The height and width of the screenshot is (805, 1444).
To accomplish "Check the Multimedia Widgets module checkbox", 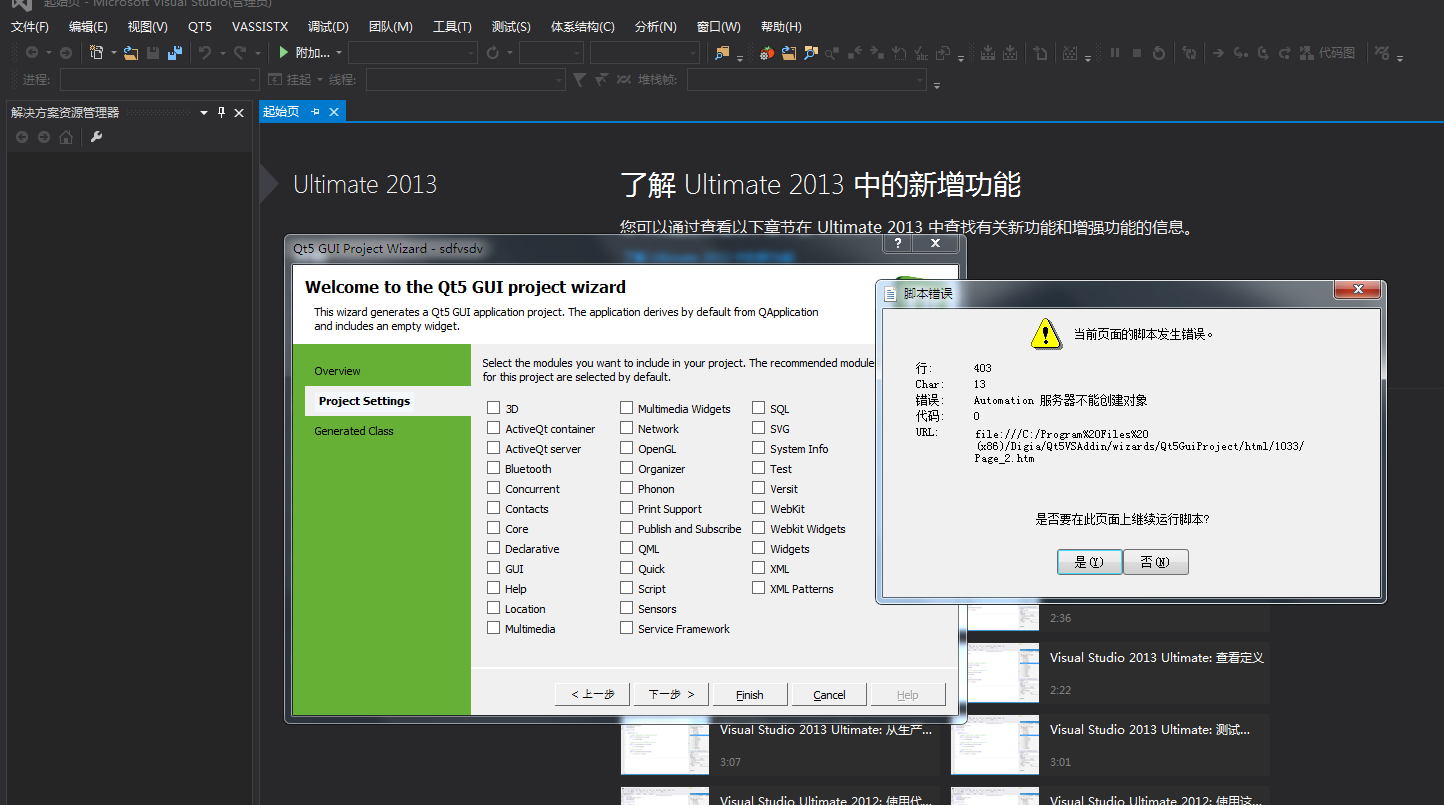I will (626, 408).
